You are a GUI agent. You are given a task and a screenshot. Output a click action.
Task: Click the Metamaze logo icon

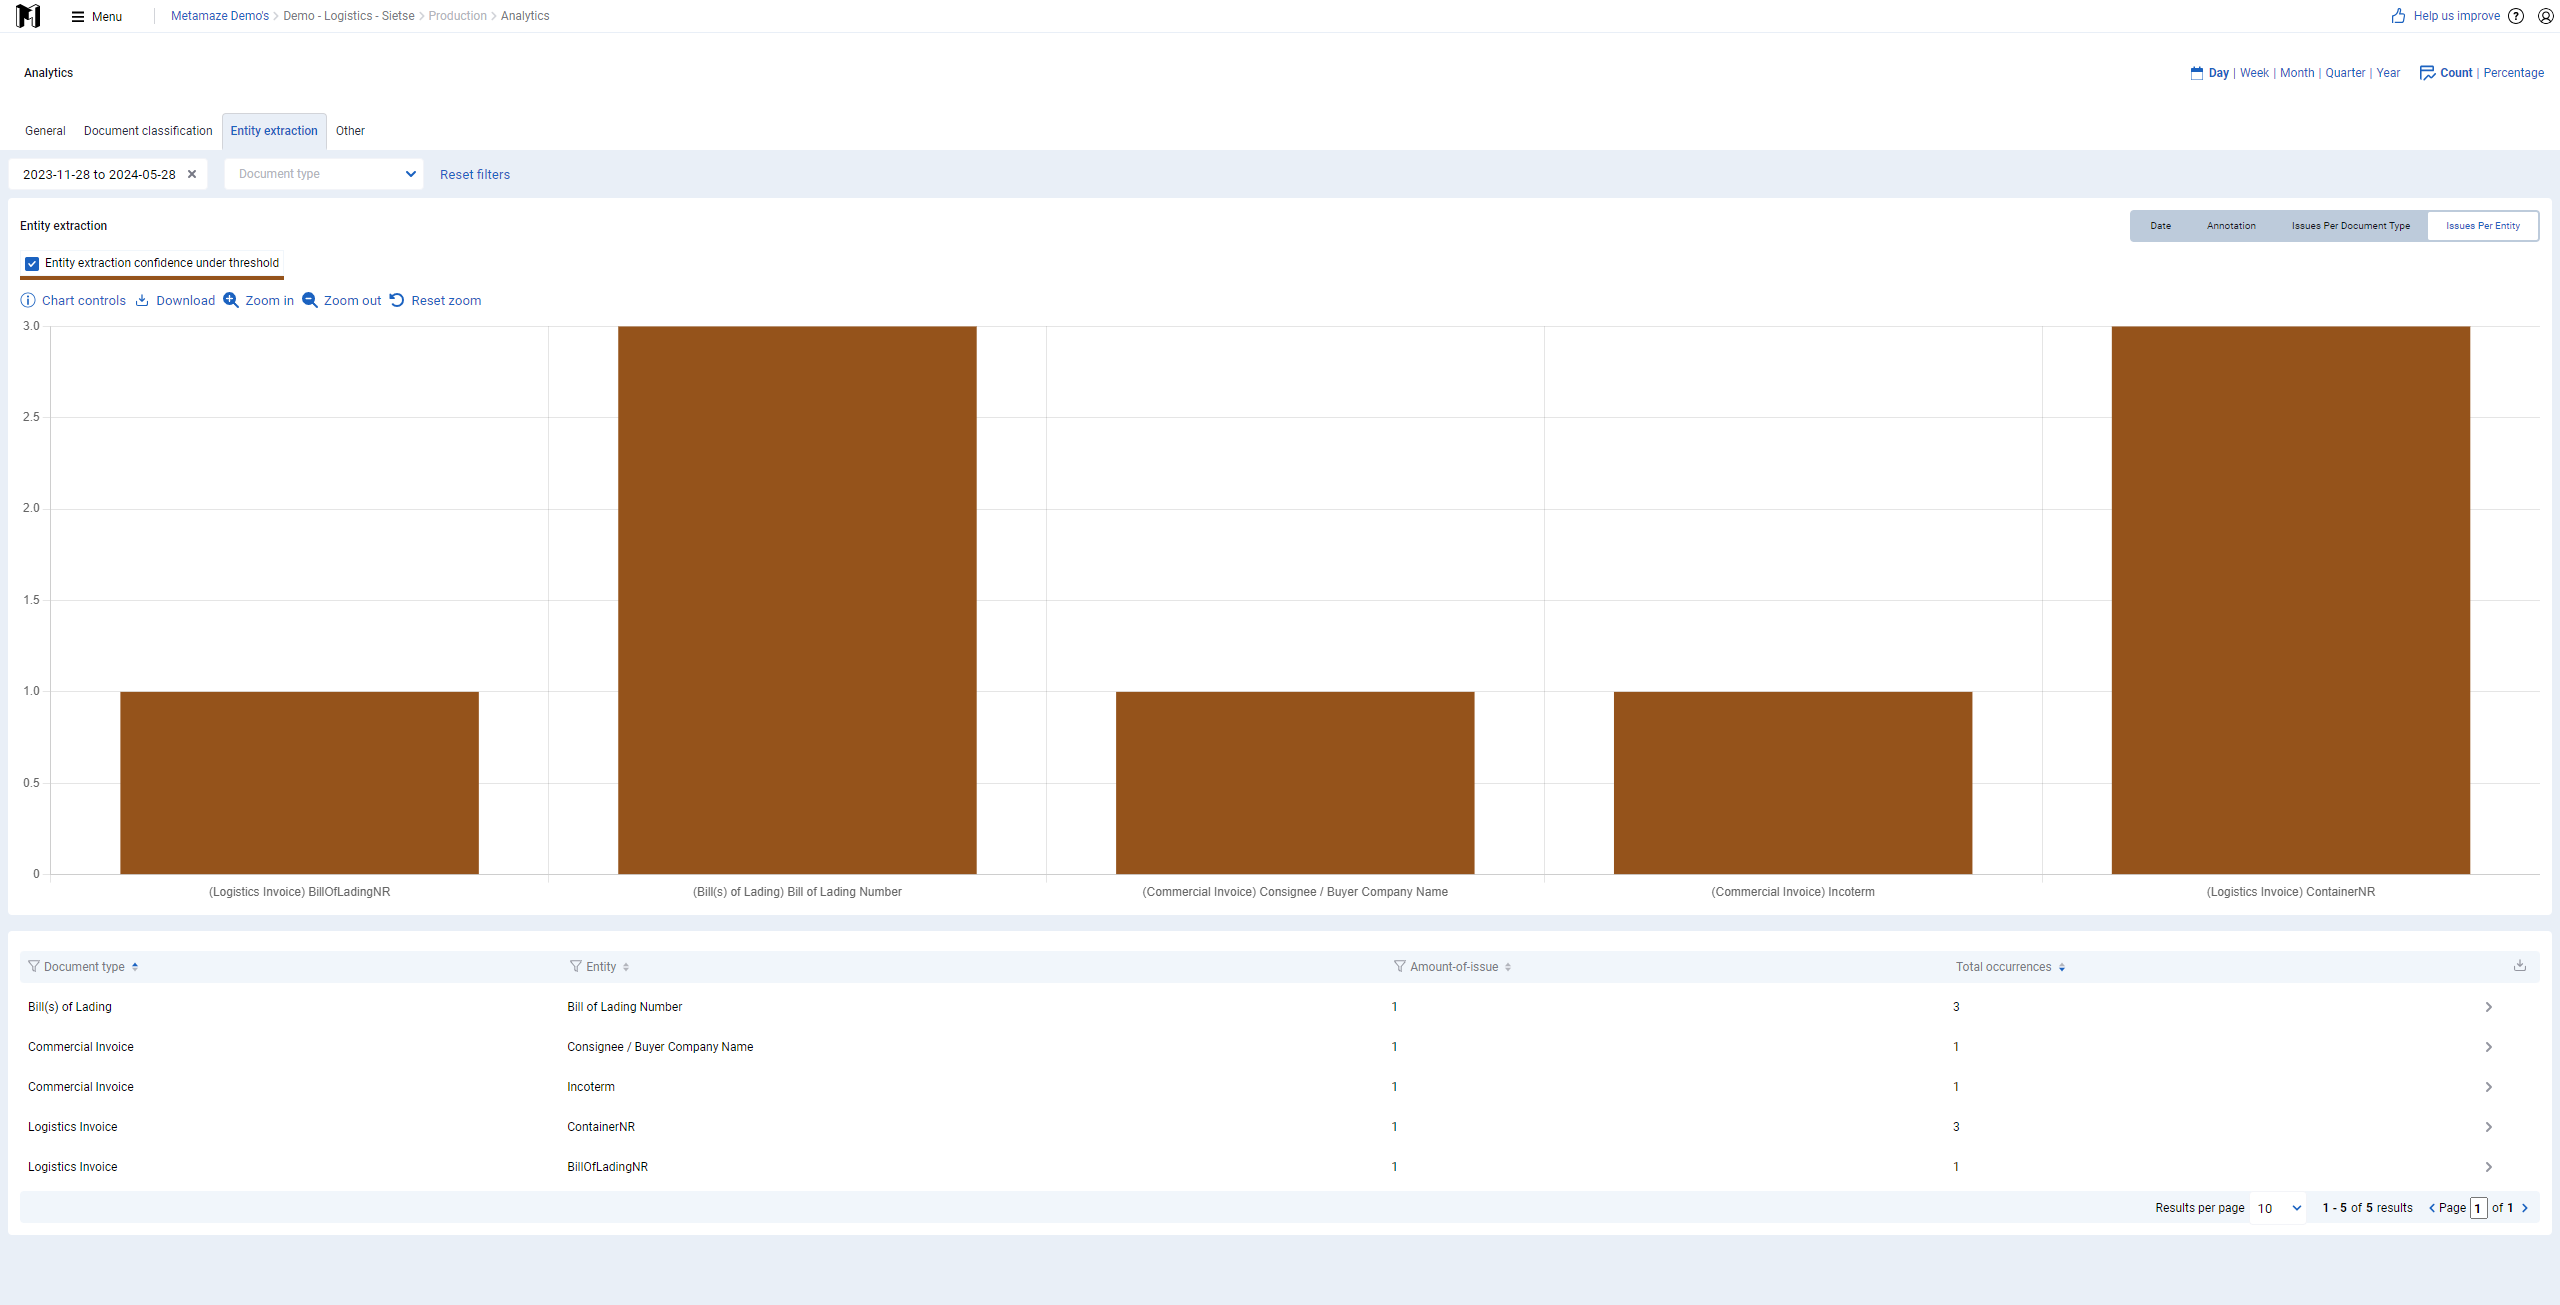point(28,16)
